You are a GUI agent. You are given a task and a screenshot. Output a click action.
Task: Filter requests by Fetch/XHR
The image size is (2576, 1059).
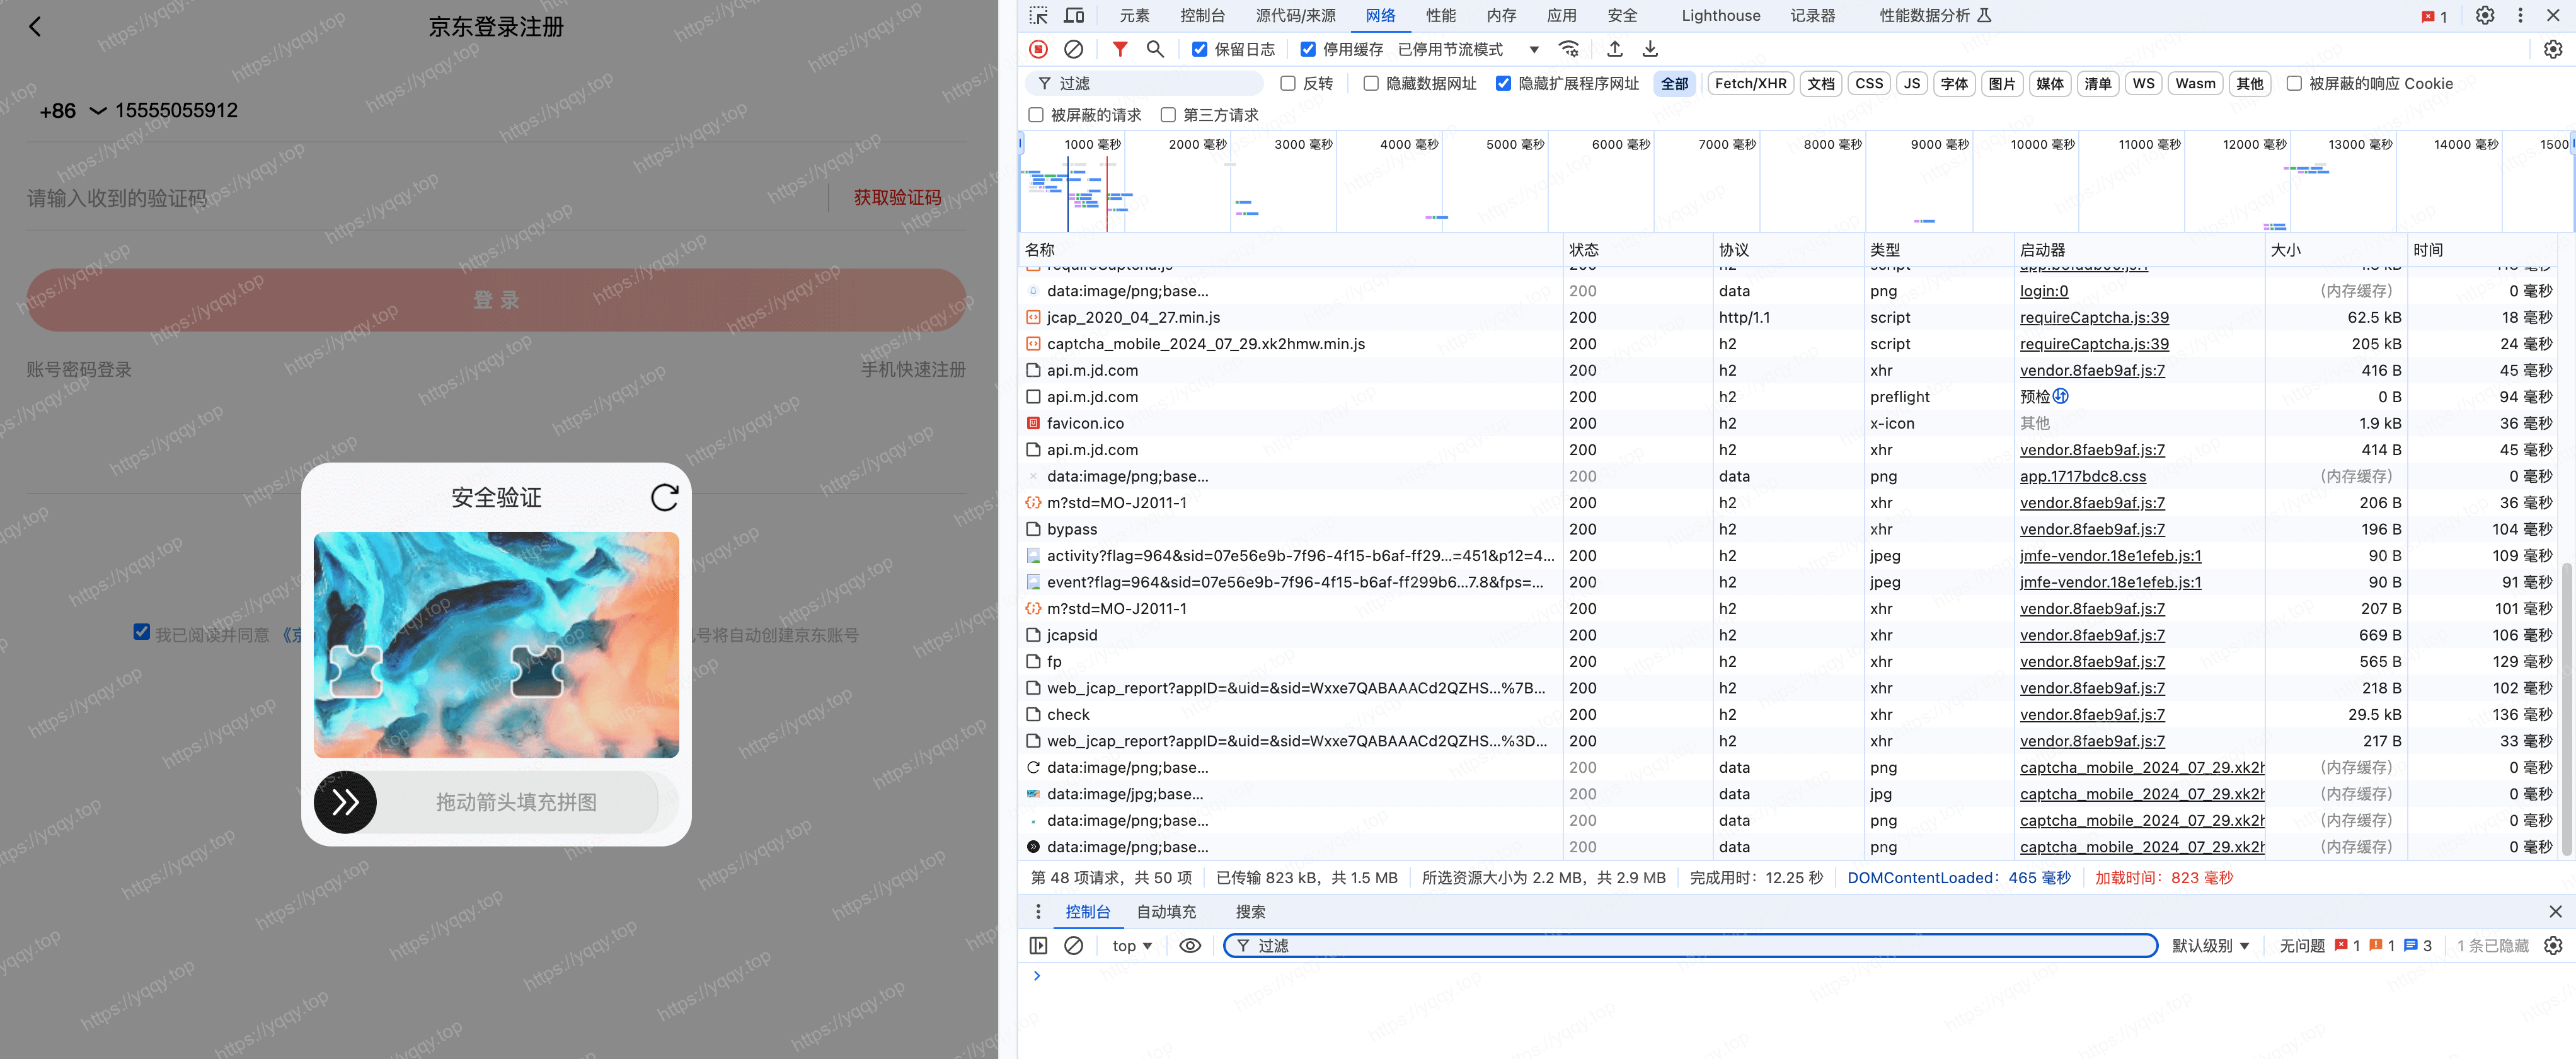(1750, 84)
